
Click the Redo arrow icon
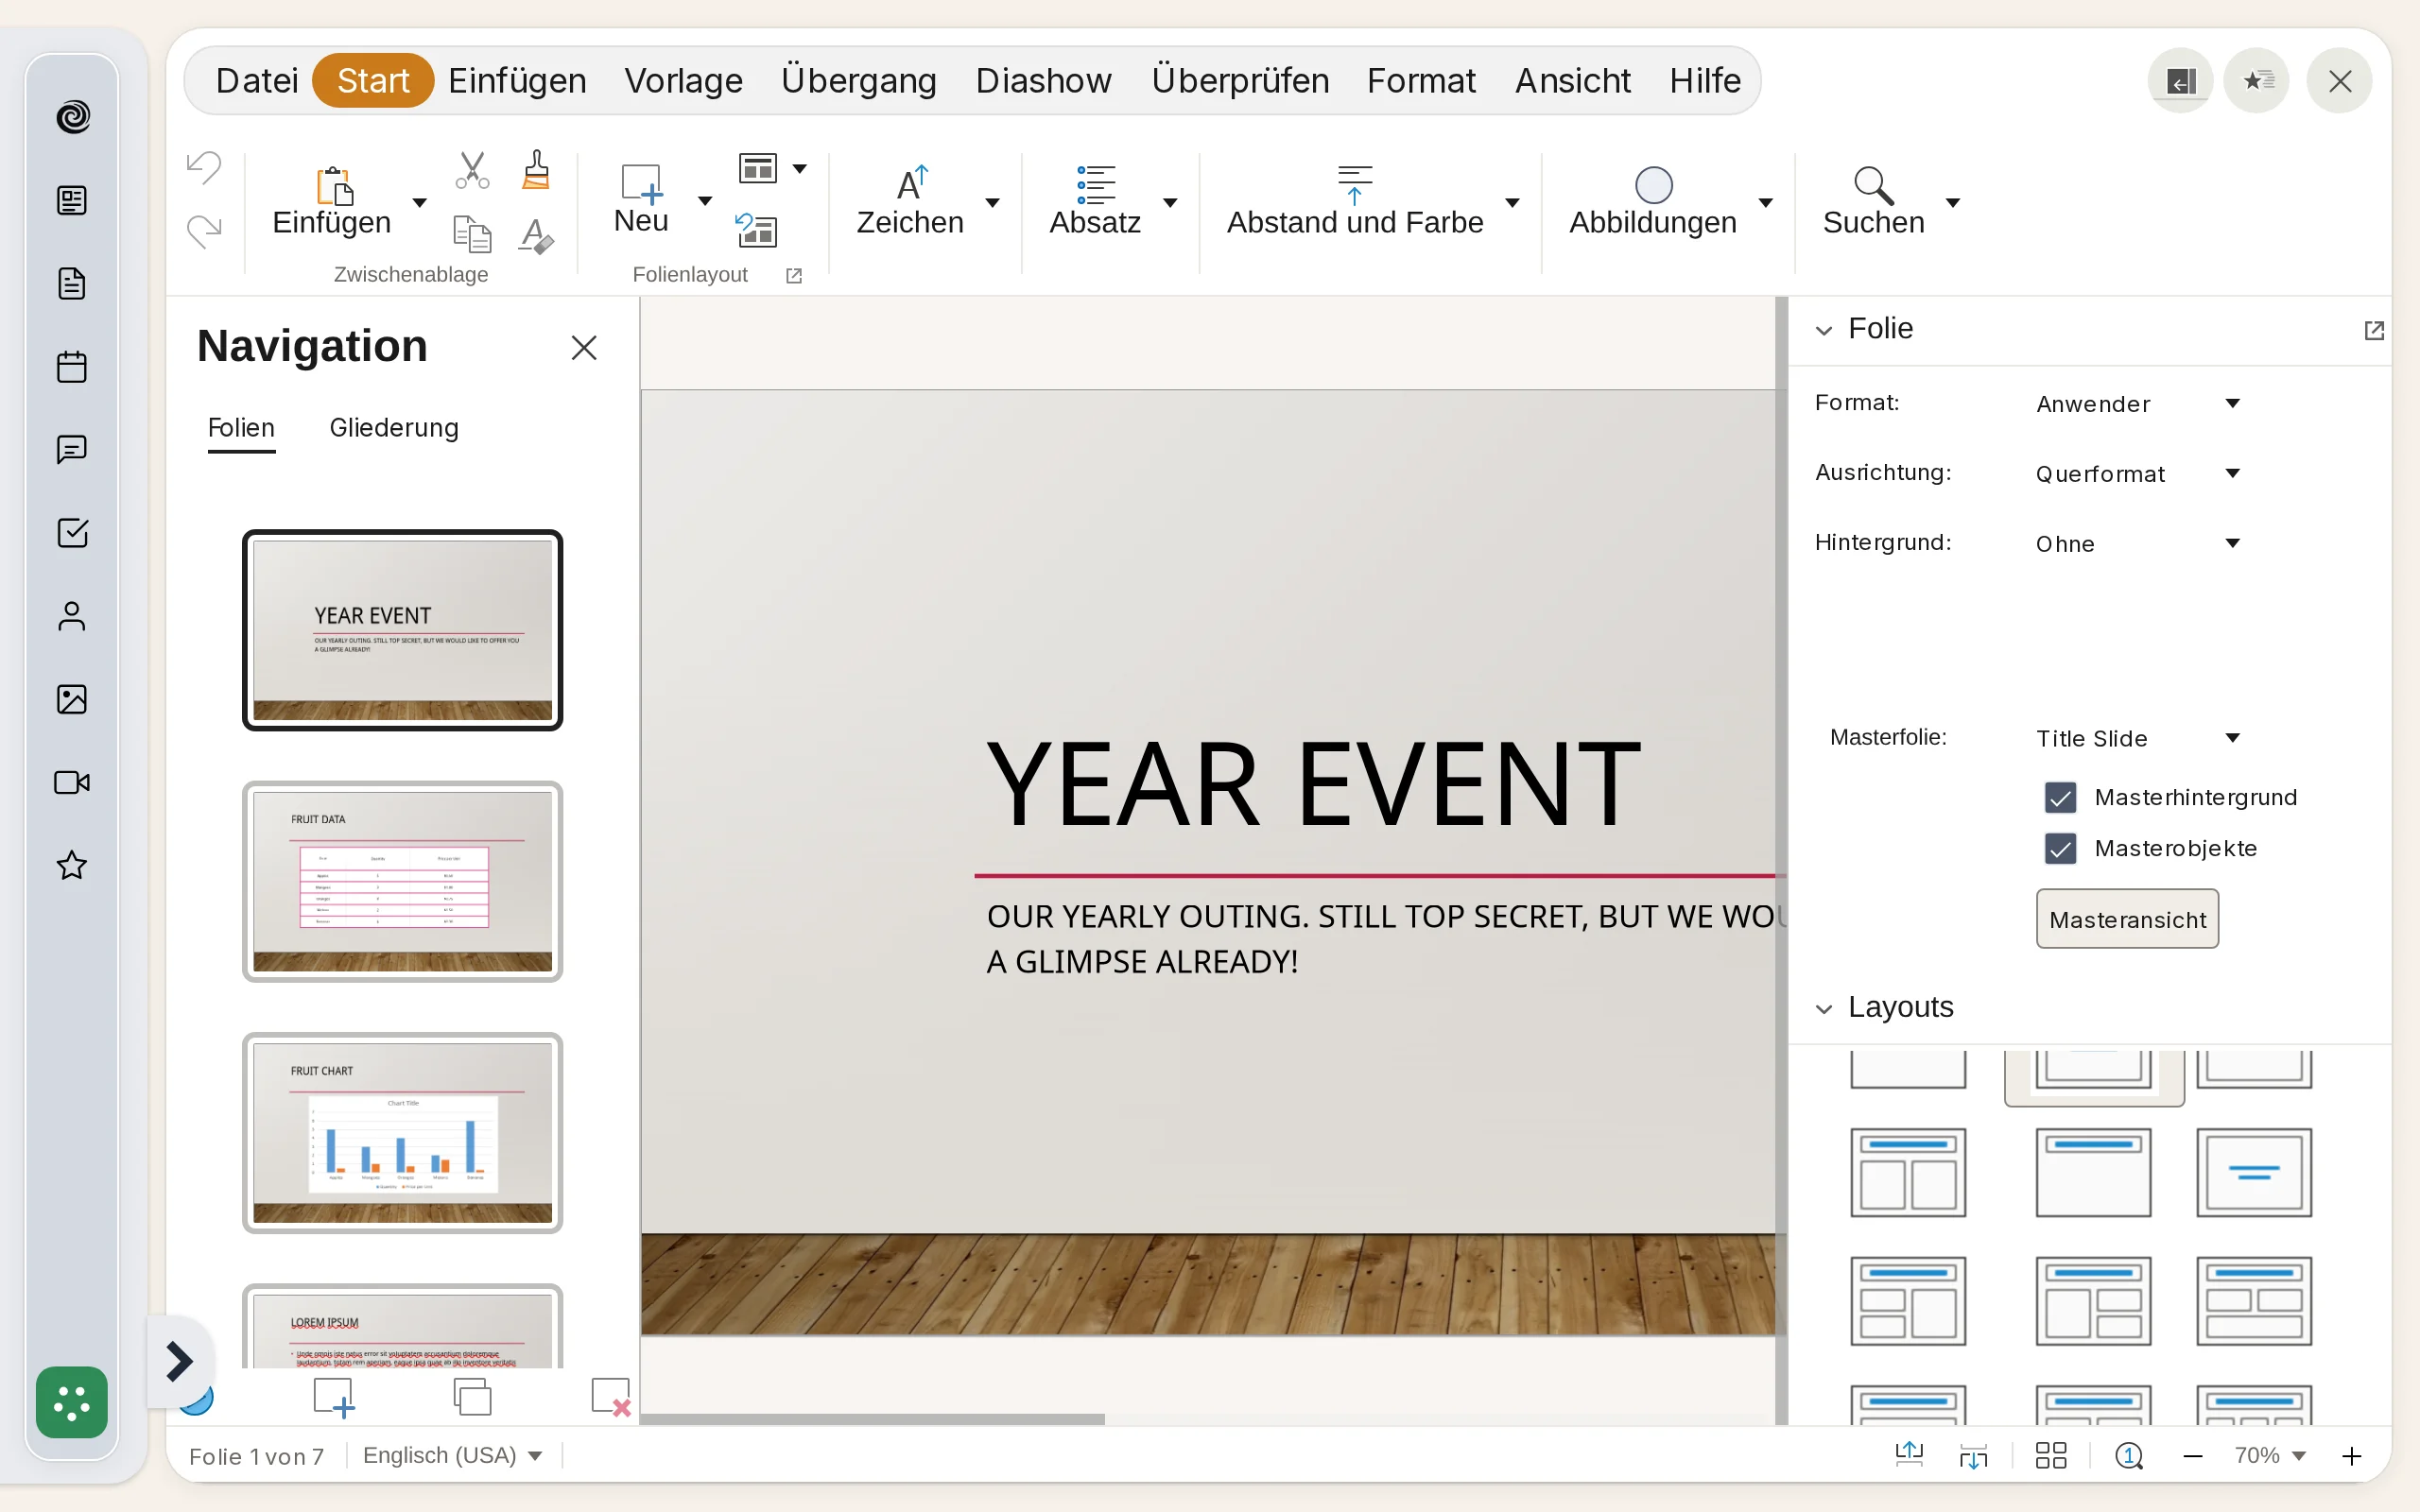click(x=204, y=231)
